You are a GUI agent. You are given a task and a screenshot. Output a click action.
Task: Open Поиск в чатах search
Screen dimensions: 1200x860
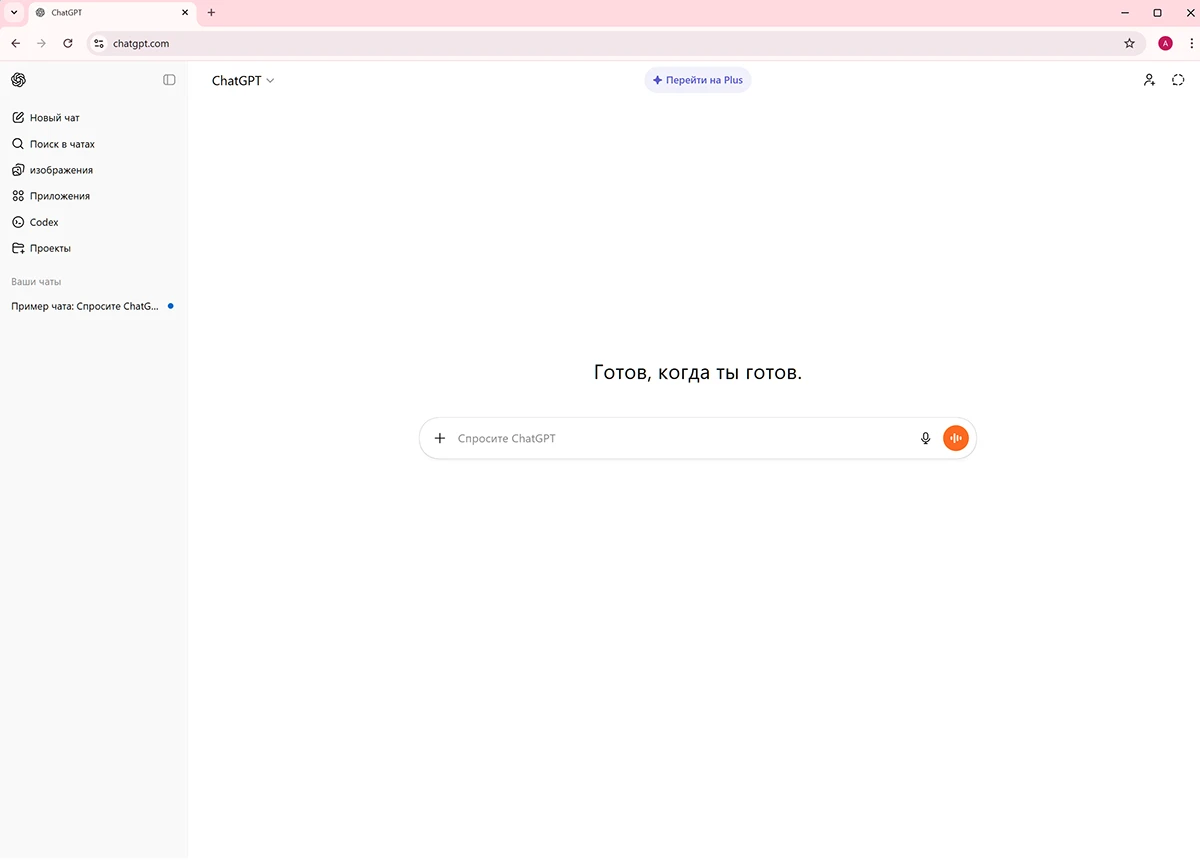61,144
